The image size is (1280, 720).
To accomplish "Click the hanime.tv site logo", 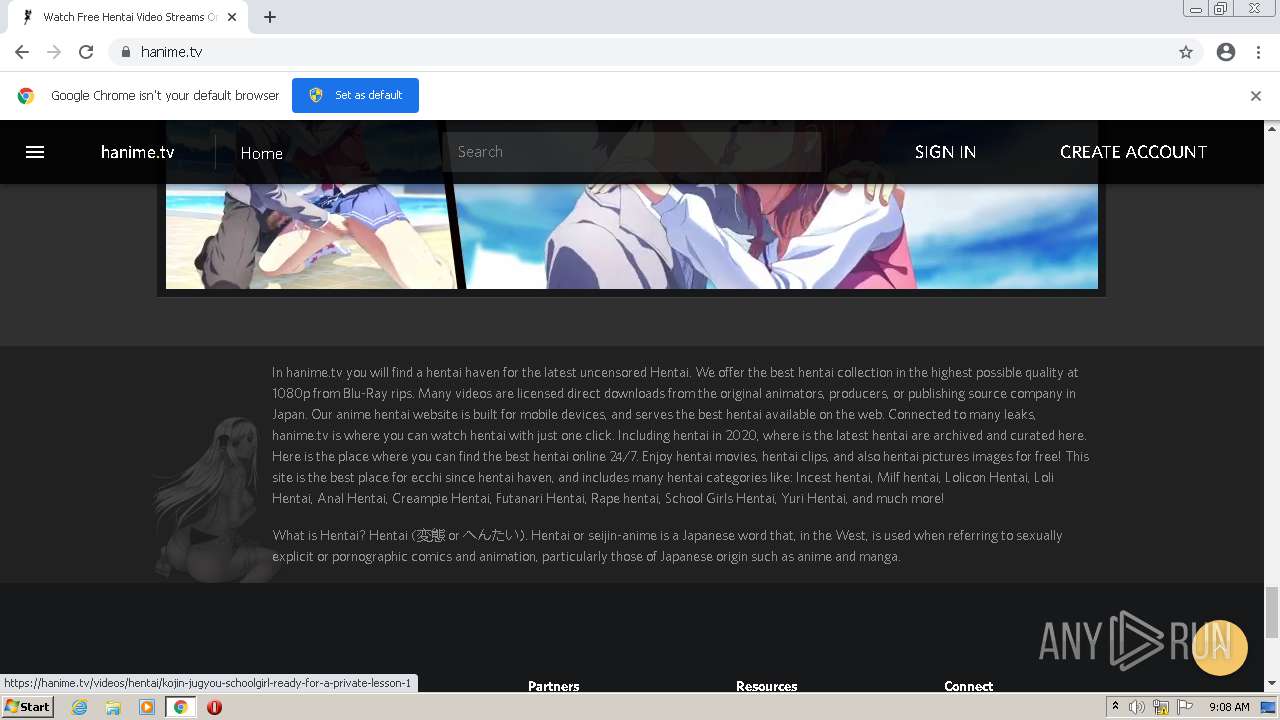I will (138, 152).
